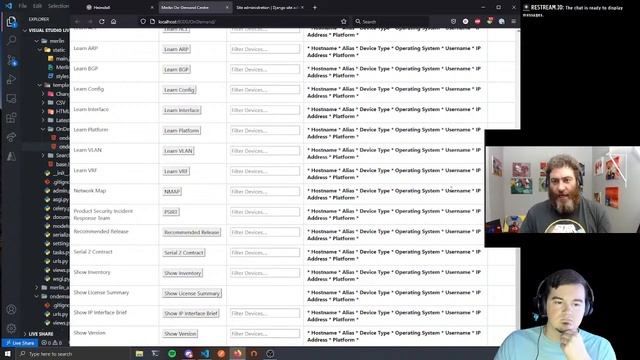Open Spotify from the taskbar
This screenshot has width=640, height=360.
click(x=172, y=353)
